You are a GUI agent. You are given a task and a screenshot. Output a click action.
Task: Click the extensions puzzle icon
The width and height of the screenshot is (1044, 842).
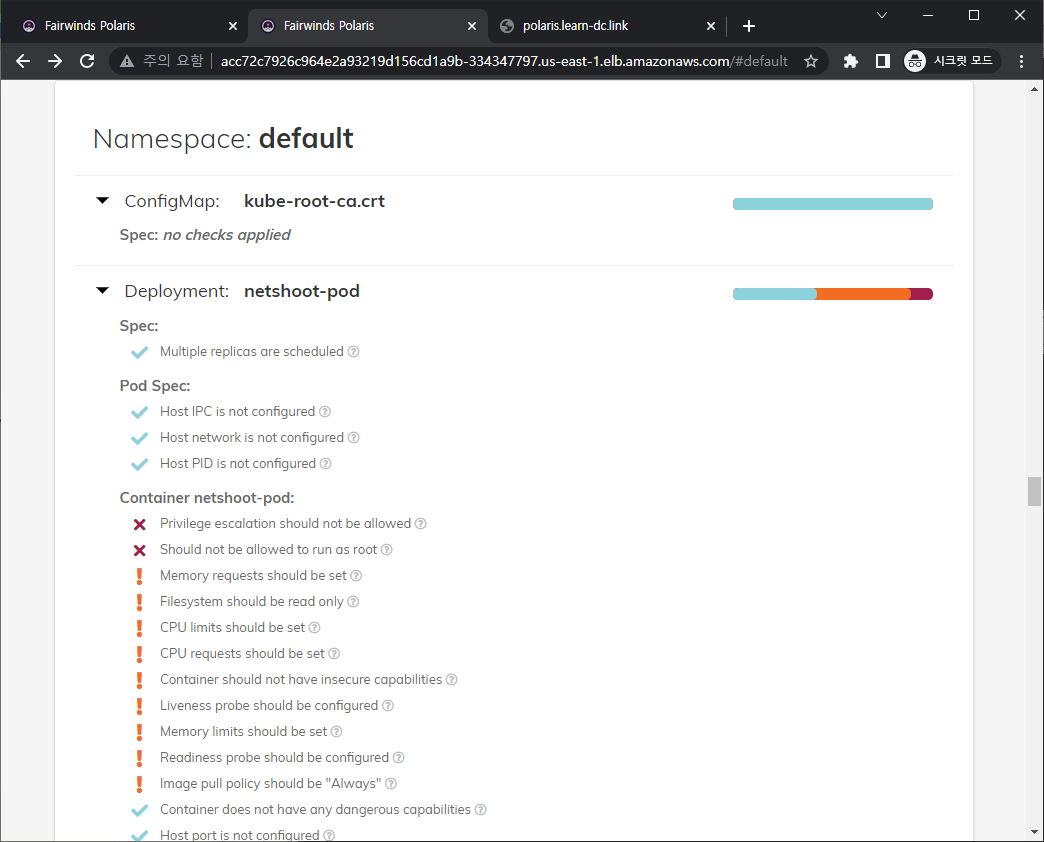pos(849,61)
